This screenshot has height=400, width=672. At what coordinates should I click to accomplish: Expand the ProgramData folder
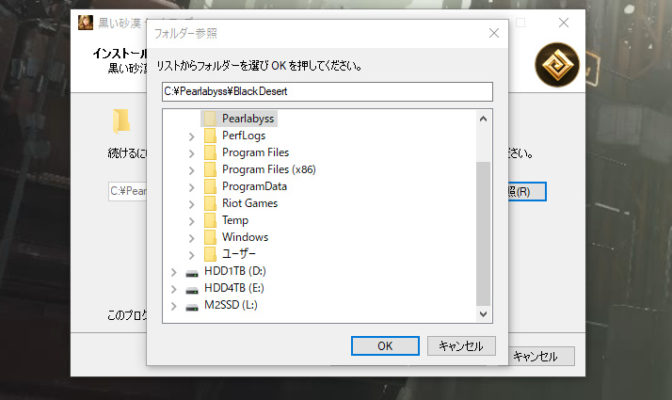(192, 187)
